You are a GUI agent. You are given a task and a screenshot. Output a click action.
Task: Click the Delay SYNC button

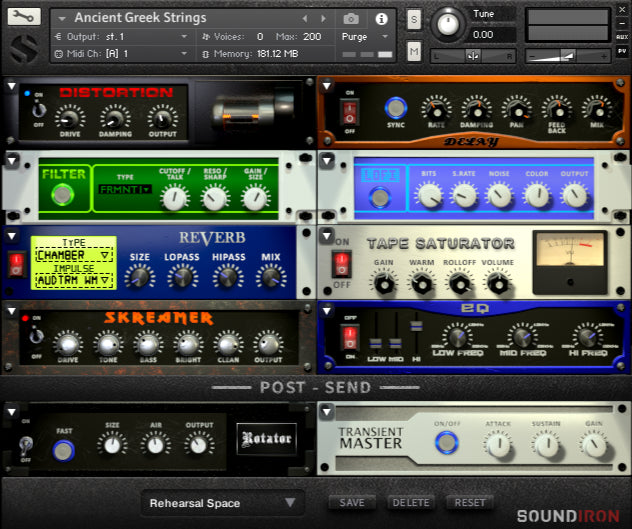tap(397, 107)
